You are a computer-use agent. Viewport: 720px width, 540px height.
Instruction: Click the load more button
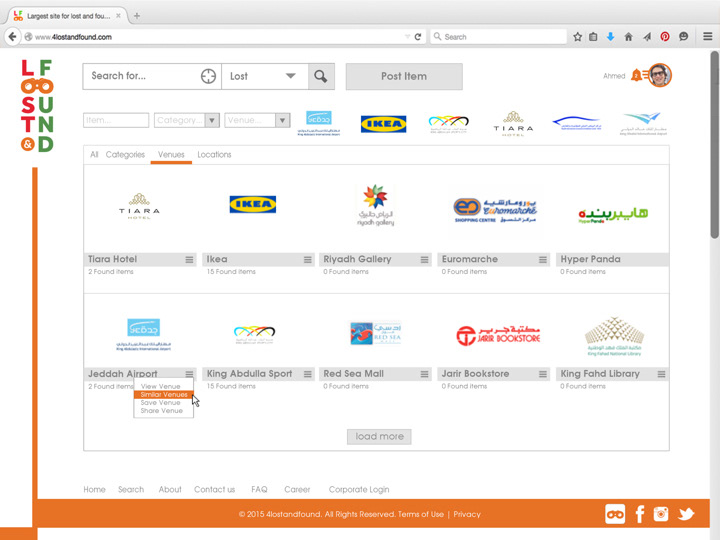click(379, 436)
